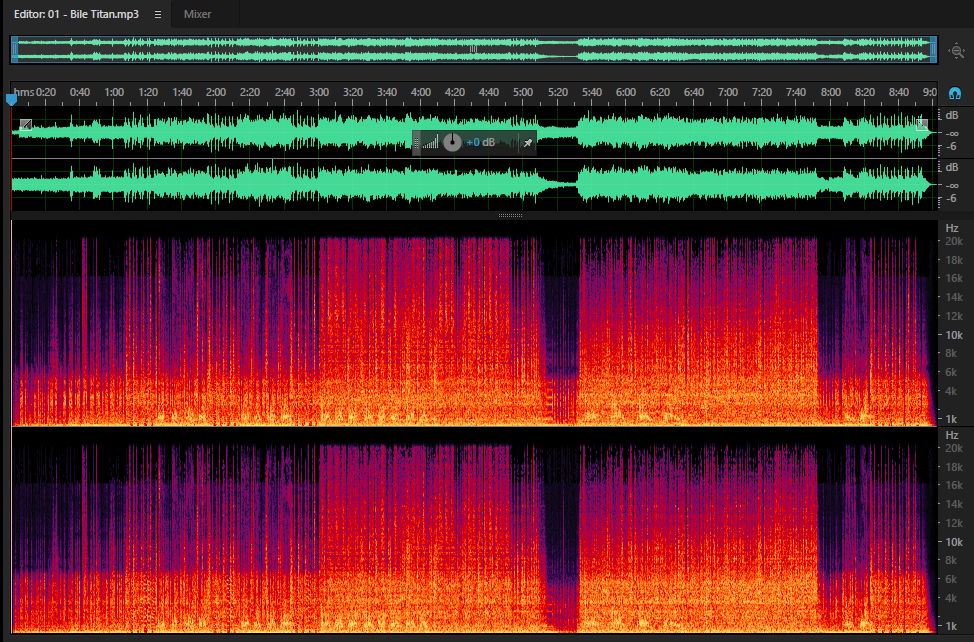Click the HUD amplitude knob
The image size is (974, 642).
452,143
